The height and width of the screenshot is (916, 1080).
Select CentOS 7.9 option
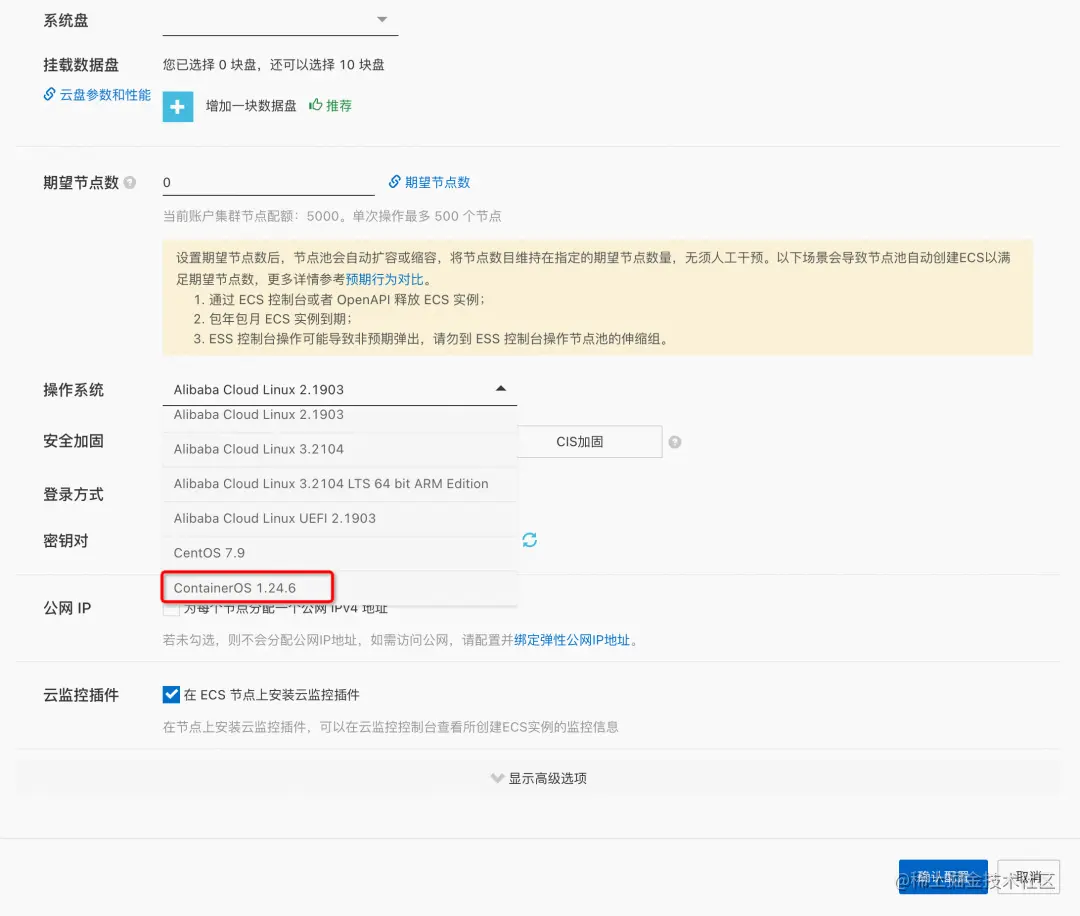point(340,553)
